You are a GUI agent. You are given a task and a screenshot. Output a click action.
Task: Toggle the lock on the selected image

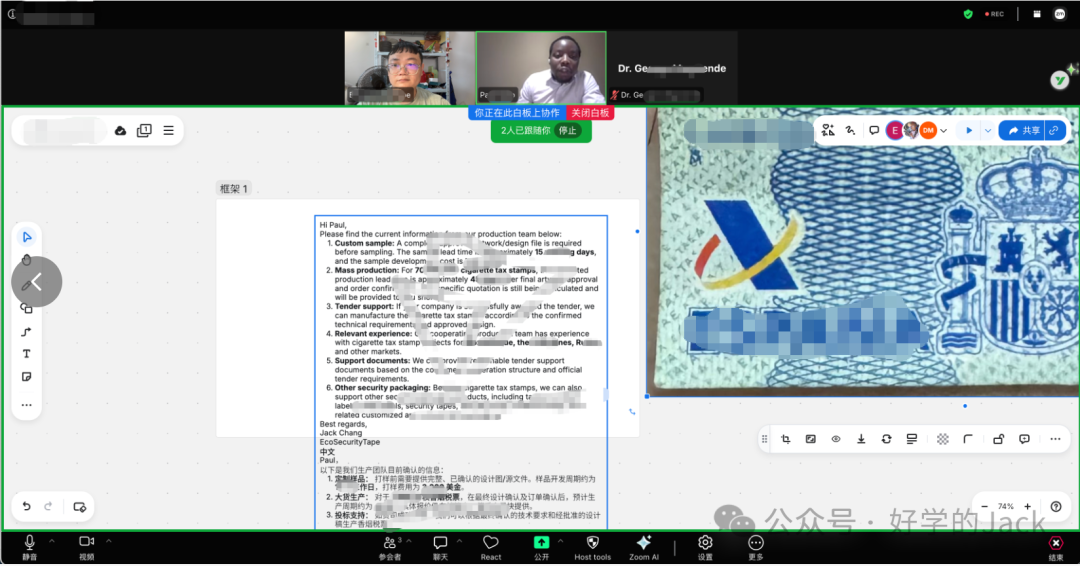point(999,439)
